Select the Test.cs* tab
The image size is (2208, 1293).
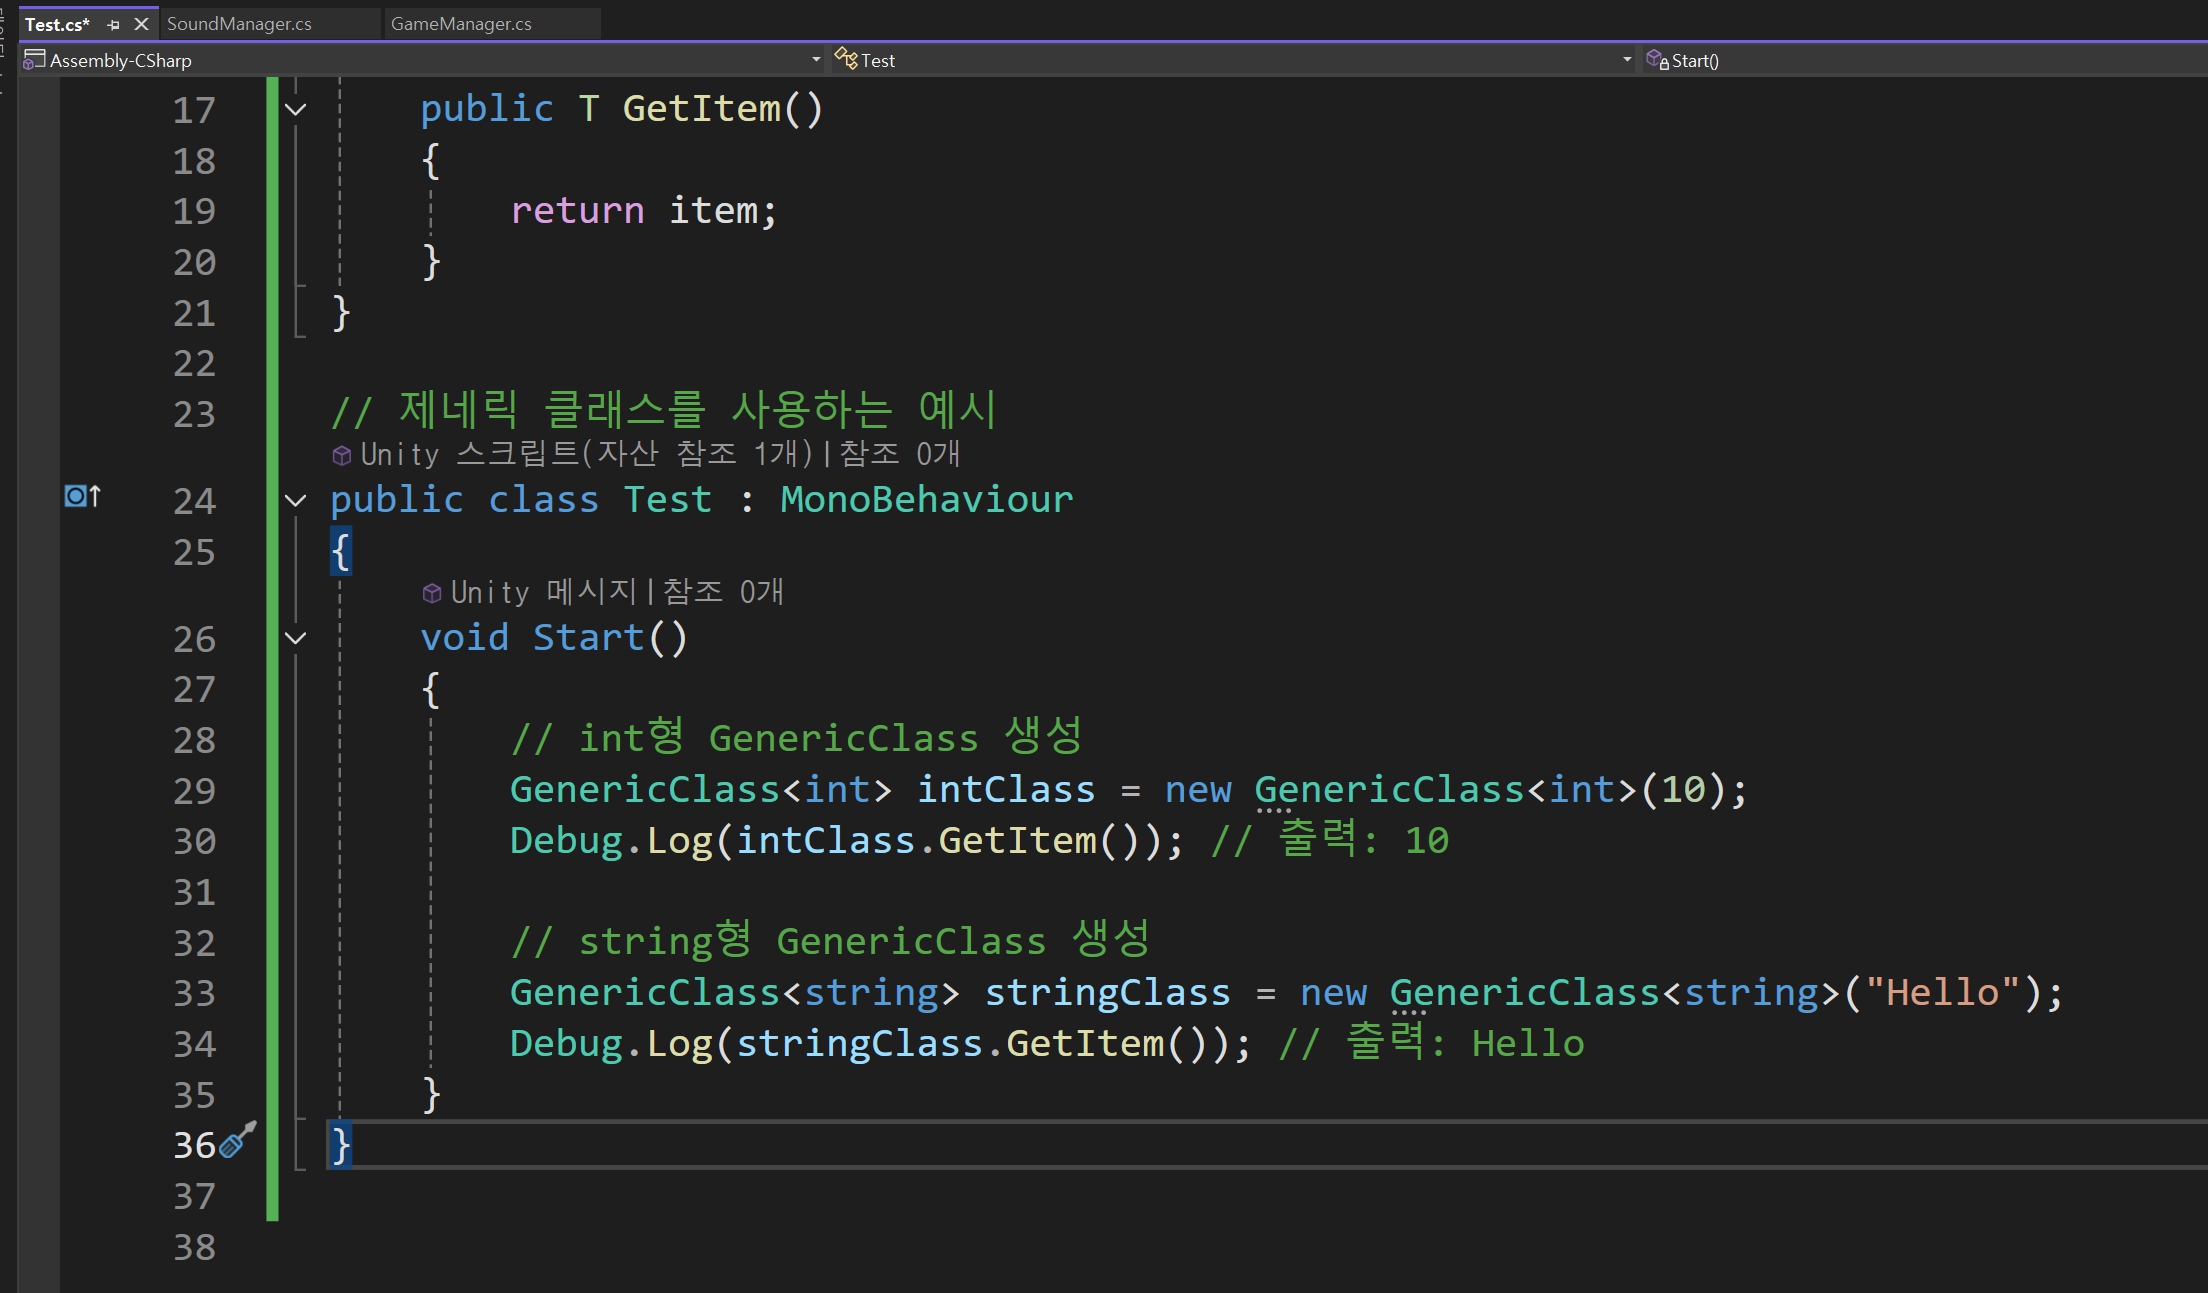click(57, 24)
